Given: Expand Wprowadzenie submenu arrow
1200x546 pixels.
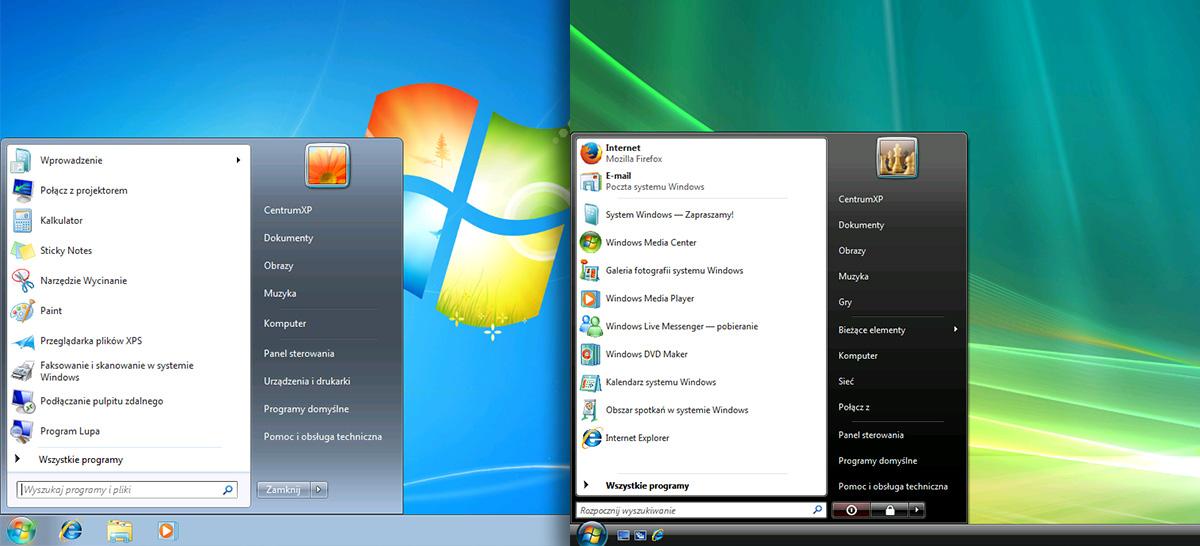Looking at the screenshot, I should (x=238, y=160).
